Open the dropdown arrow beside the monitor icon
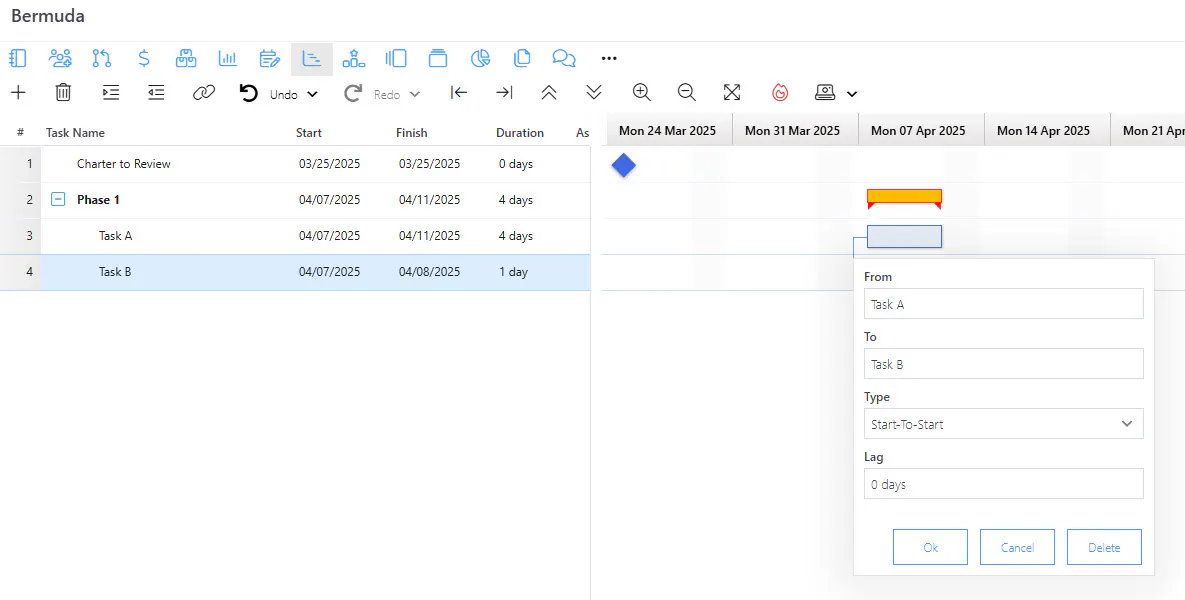Screen dimensions: 1185x600 [x=852, y=94]
